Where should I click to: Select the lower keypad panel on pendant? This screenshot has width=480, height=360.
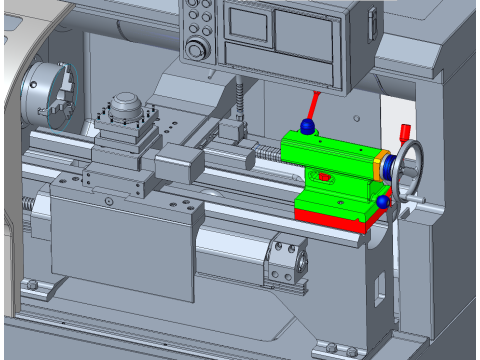click(279, 64)
